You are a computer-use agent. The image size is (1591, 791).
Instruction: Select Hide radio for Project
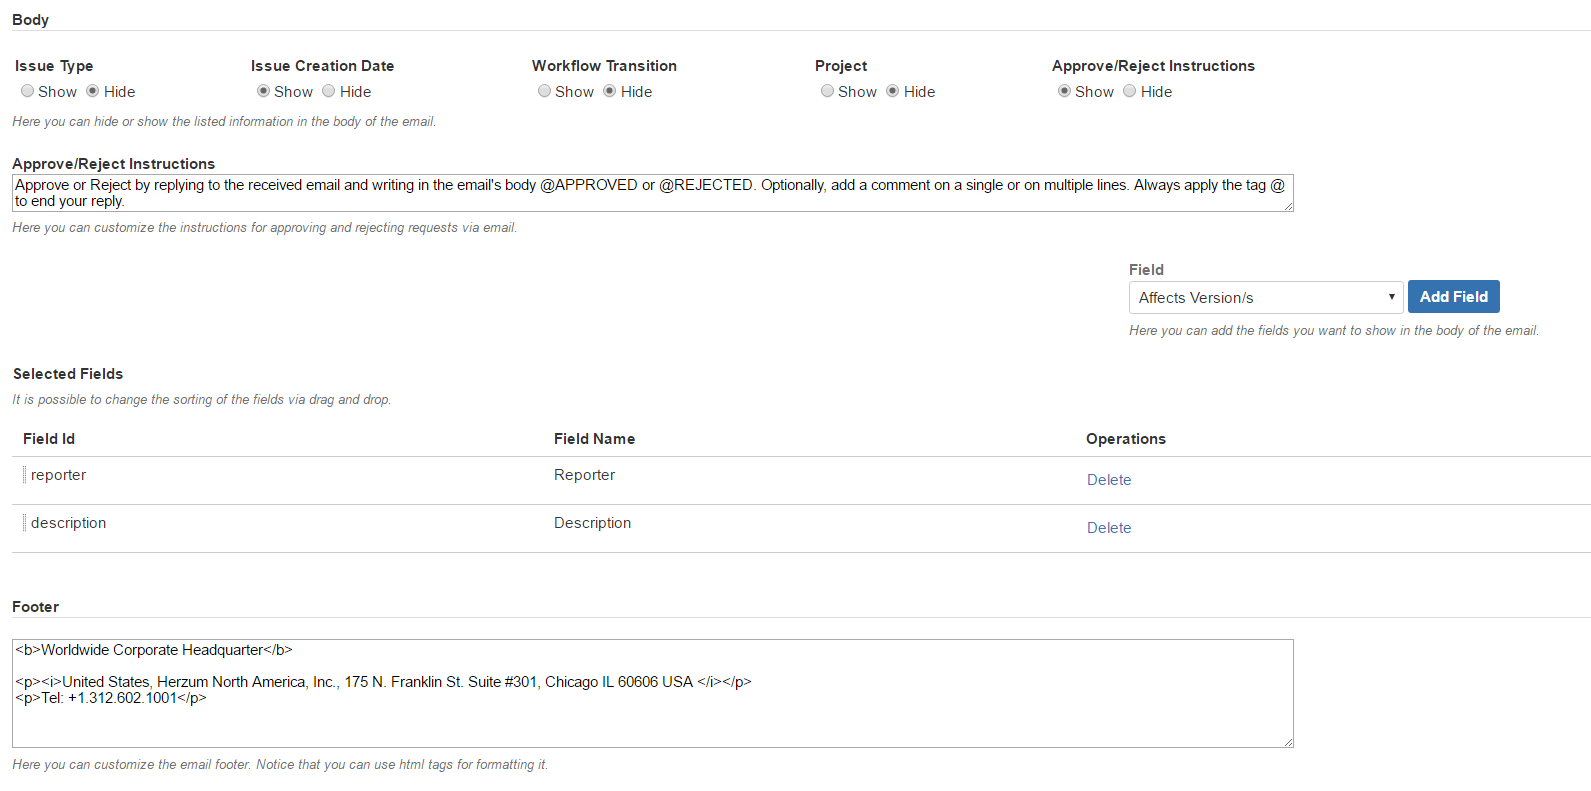pyautogui.click(x=893, y=91)
